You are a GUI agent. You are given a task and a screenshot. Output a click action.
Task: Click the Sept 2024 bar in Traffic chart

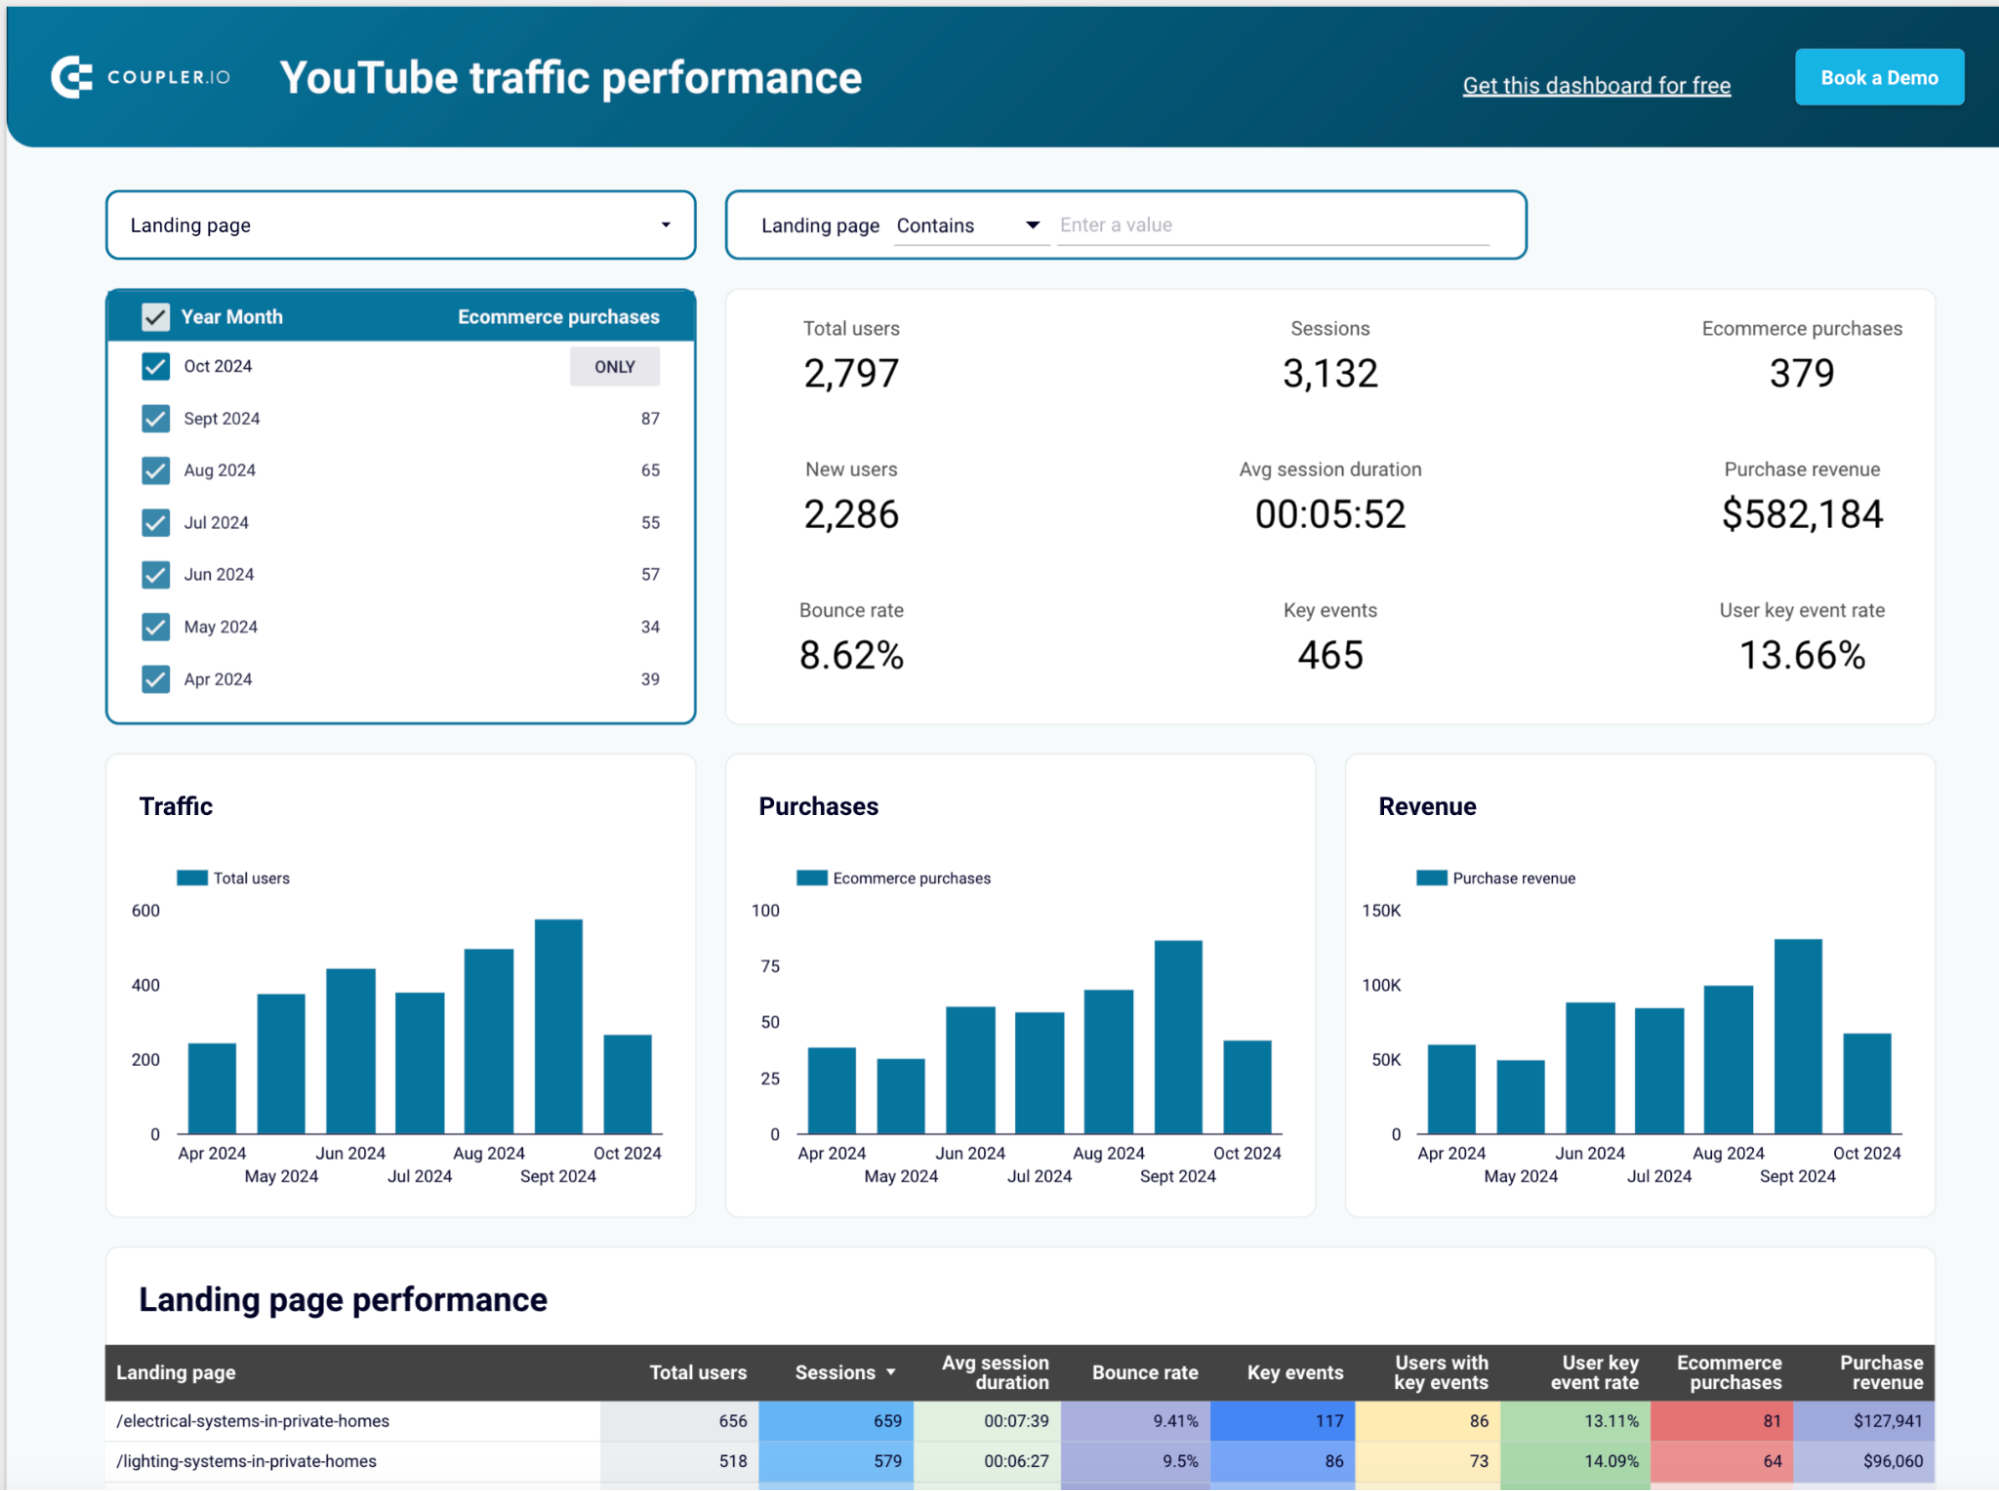pyautogui.click(x=558, y=1026)
